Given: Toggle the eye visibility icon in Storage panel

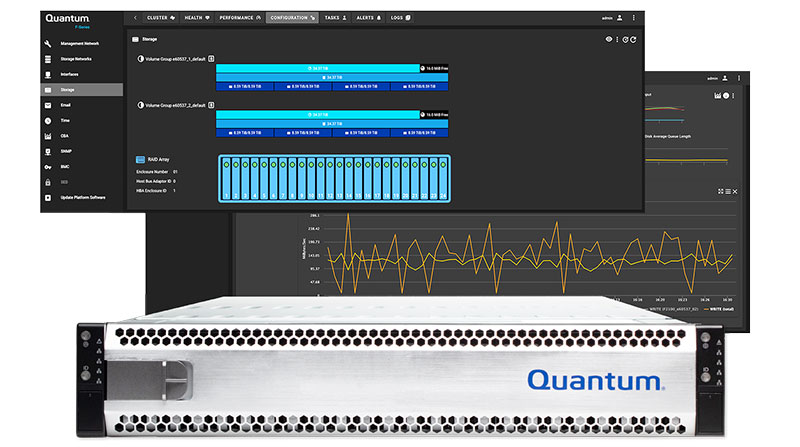Looking at the screenshot, I should 609,39.
